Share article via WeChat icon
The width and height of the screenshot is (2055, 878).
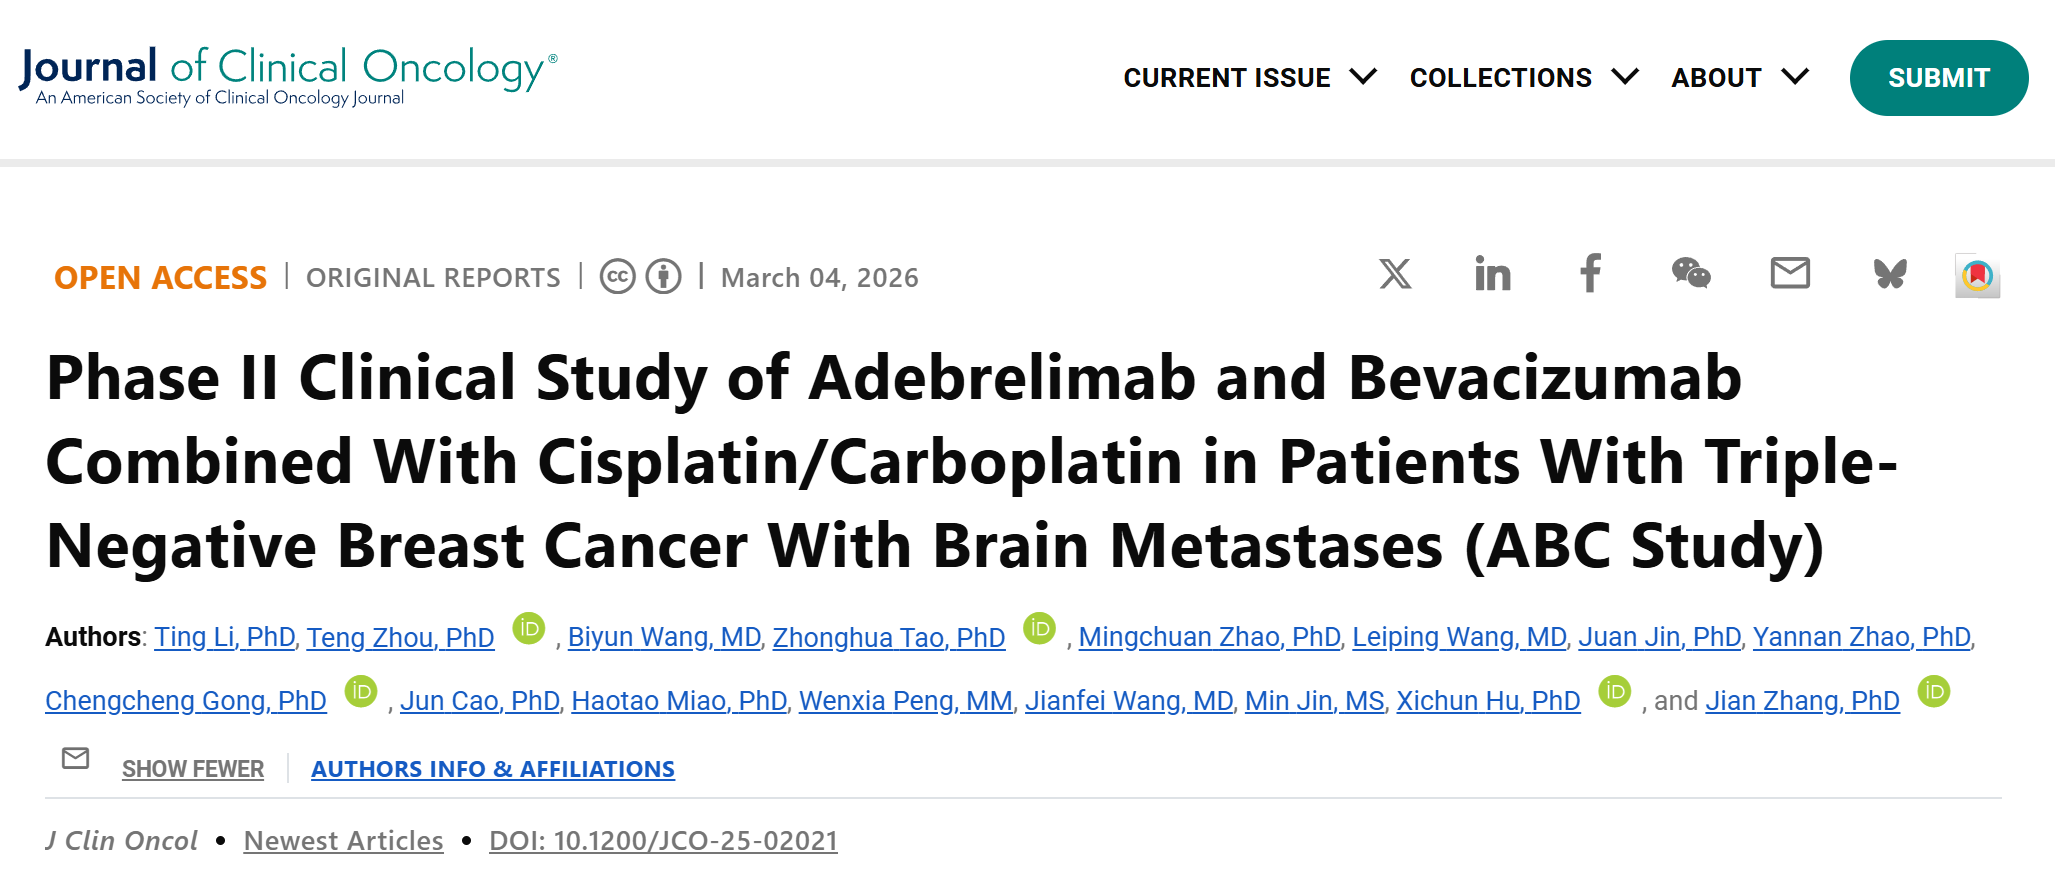1691,274
